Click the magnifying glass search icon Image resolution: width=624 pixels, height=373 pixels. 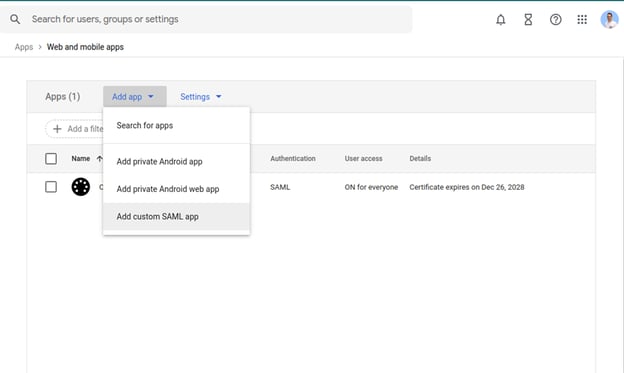(15, 19)
